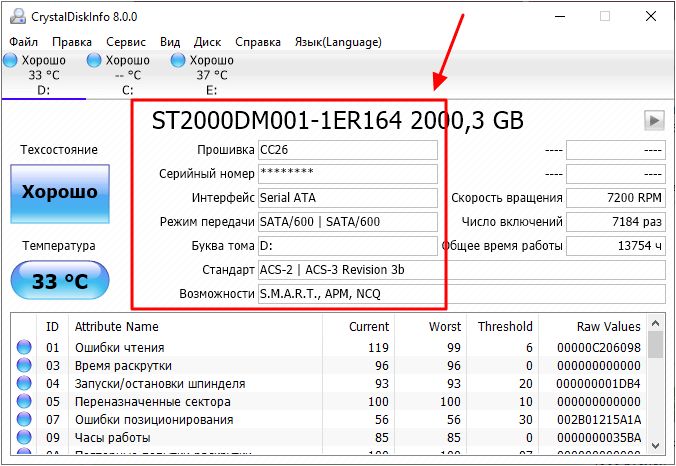This screenshot has width=676, height=466.
Task: Select the Часы работы attribute row
Action: 329,438
